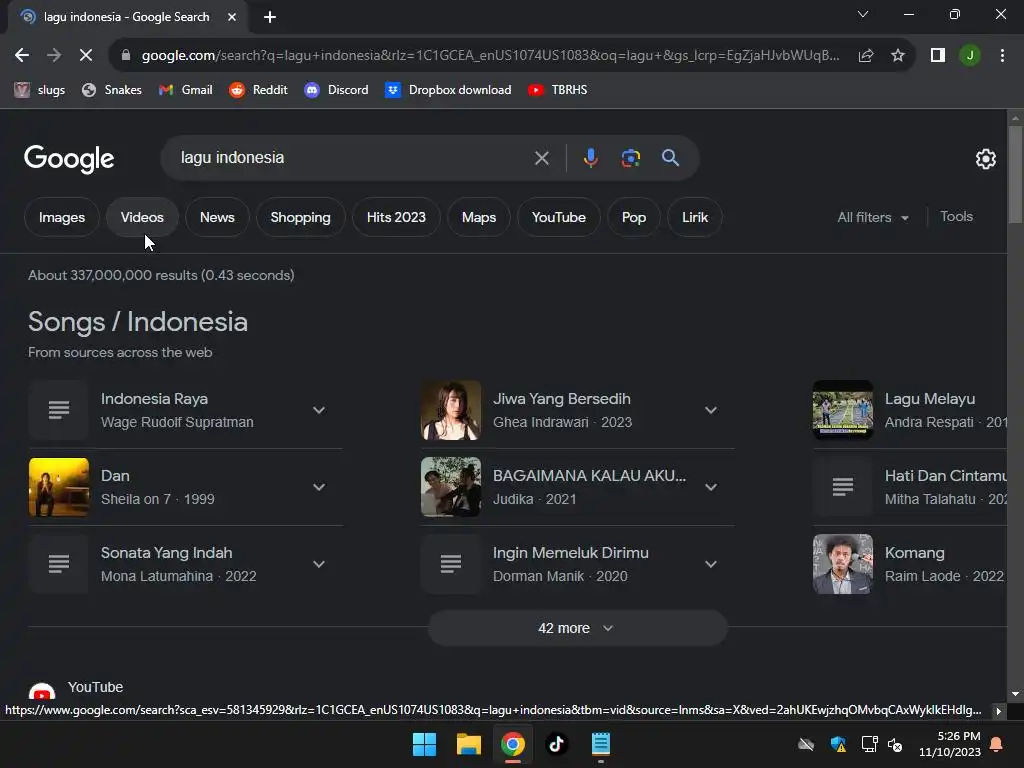This screenshot has height=768, width=1024.
Task: Select the Pop filter chip
Action: coord(634,217)
